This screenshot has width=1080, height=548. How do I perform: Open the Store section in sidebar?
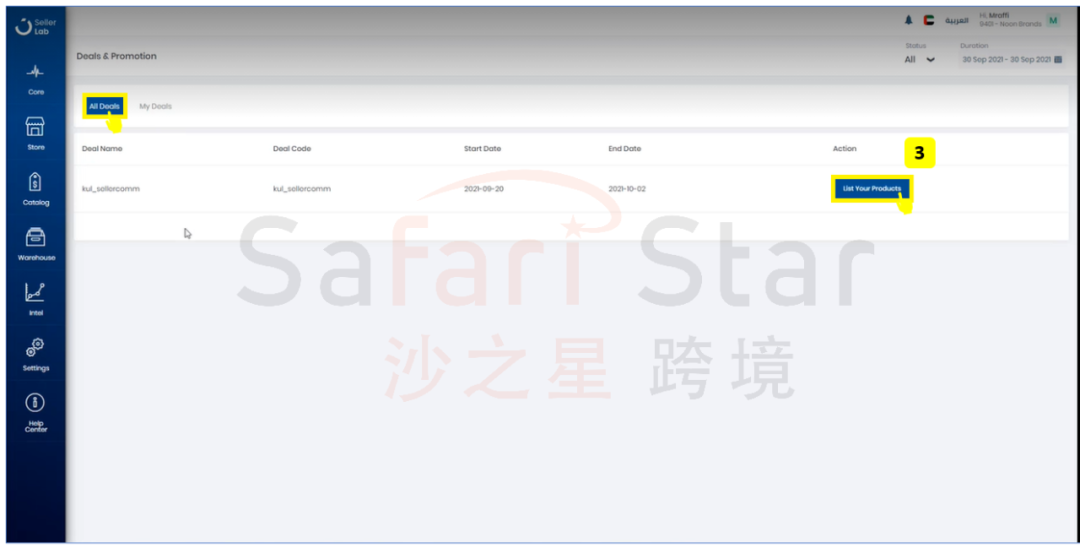tap(36, 134)
